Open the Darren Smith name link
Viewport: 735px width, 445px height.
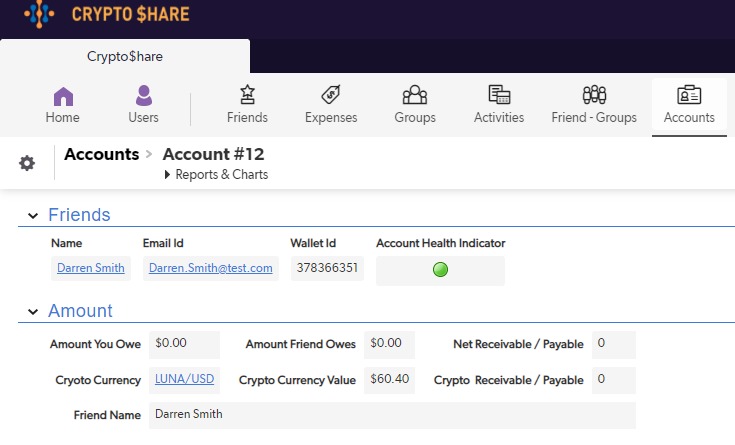(91, 268)
